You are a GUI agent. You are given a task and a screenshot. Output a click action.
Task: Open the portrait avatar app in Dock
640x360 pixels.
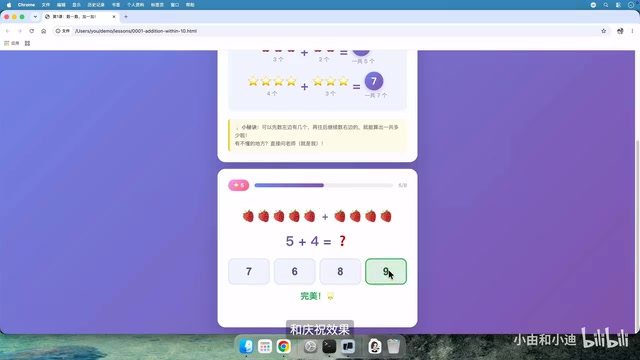tap(375, 347)
